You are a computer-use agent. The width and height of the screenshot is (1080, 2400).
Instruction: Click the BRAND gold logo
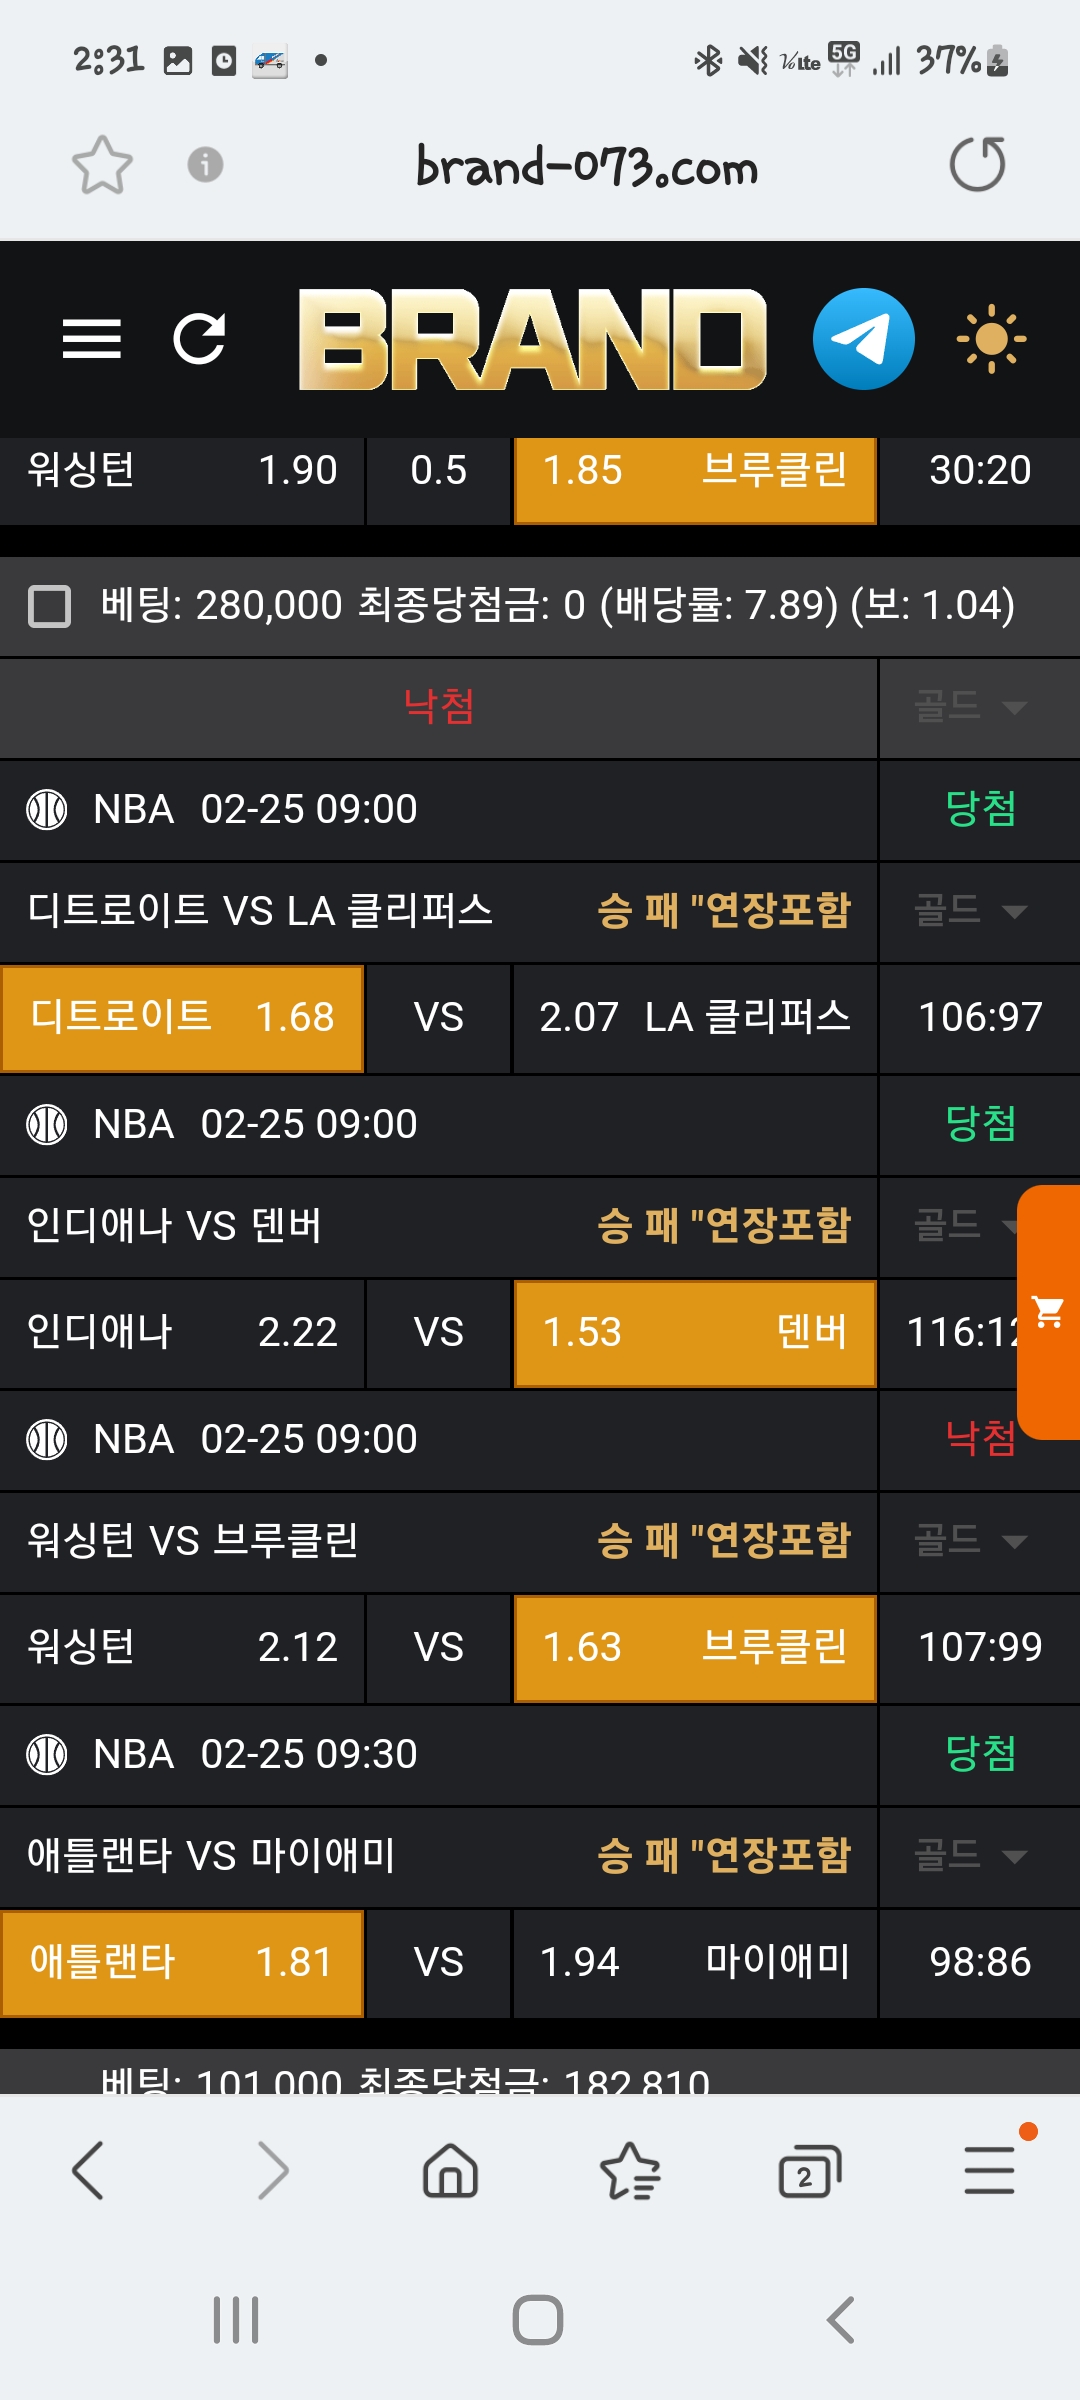click(532, 339)
